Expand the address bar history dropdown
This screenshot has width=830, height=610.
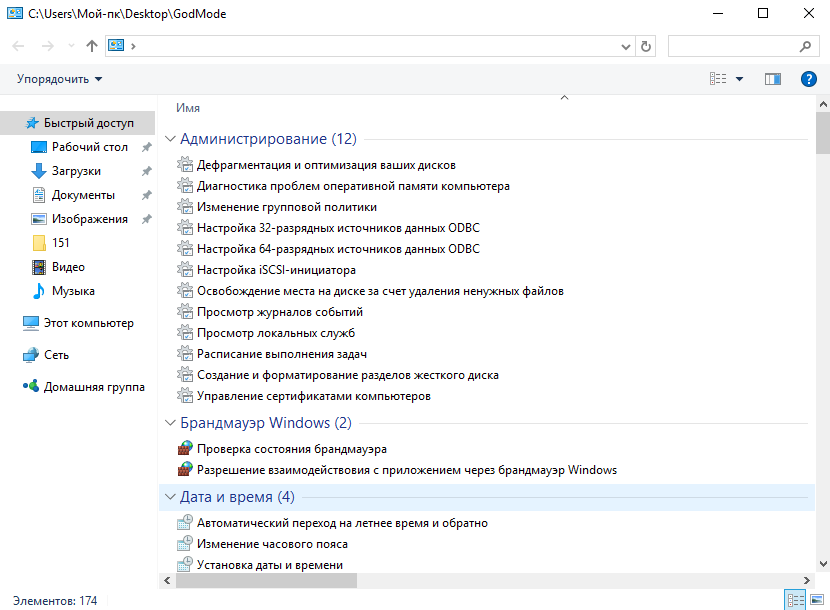point(626,47)
